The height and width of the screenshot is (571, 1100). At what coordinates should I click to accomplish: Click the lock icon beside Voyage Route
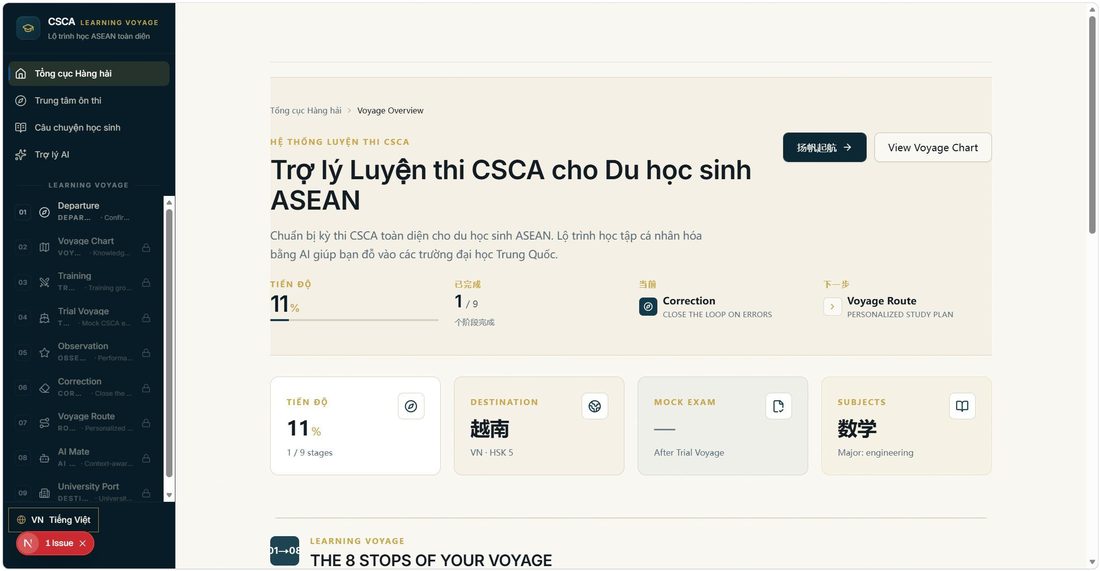[146, 423]
